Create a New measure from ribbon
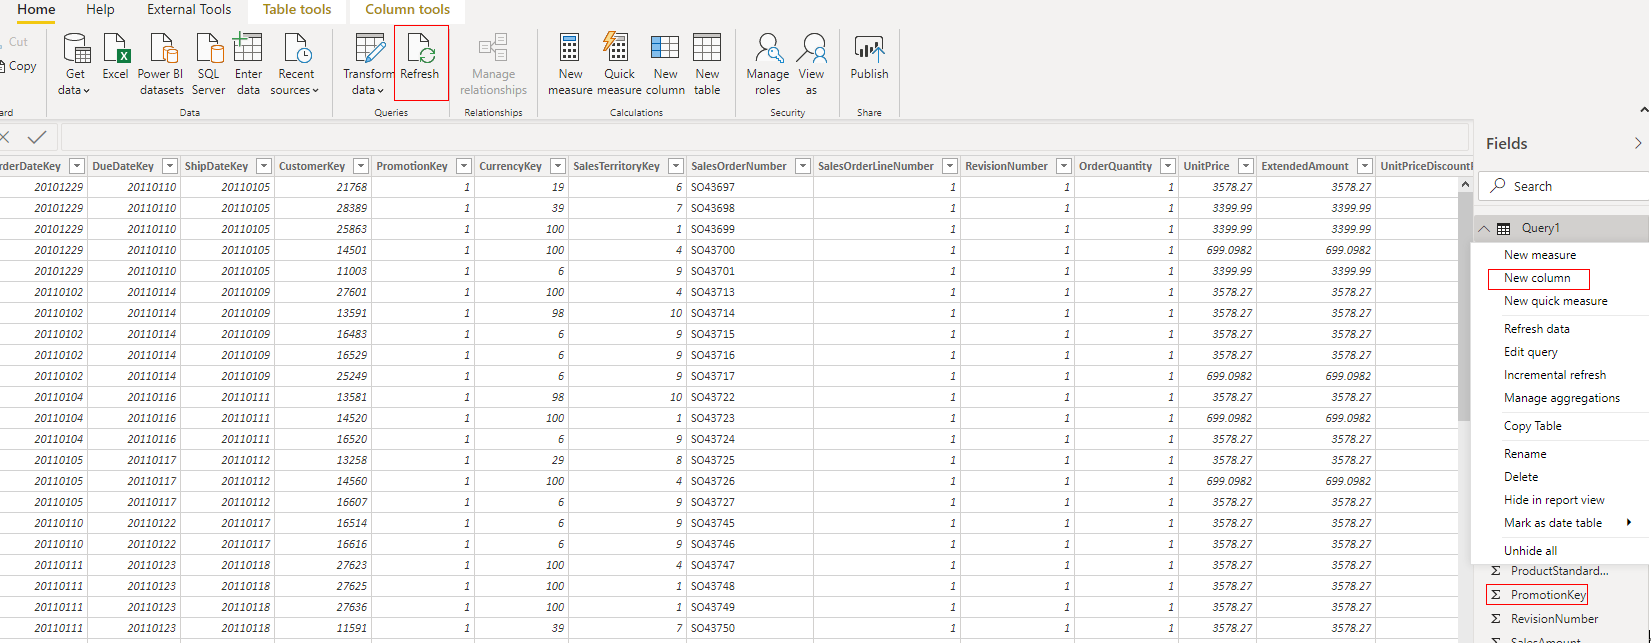This screenshot has height=643, width=1651. point(570,64)
